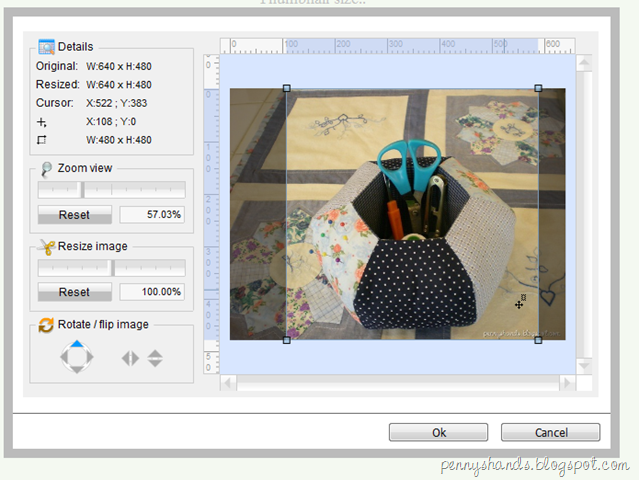Rotate image down with bottom arrow
Image resolution: width=639 pixels, height=480 pixels.
pos(77,370)
